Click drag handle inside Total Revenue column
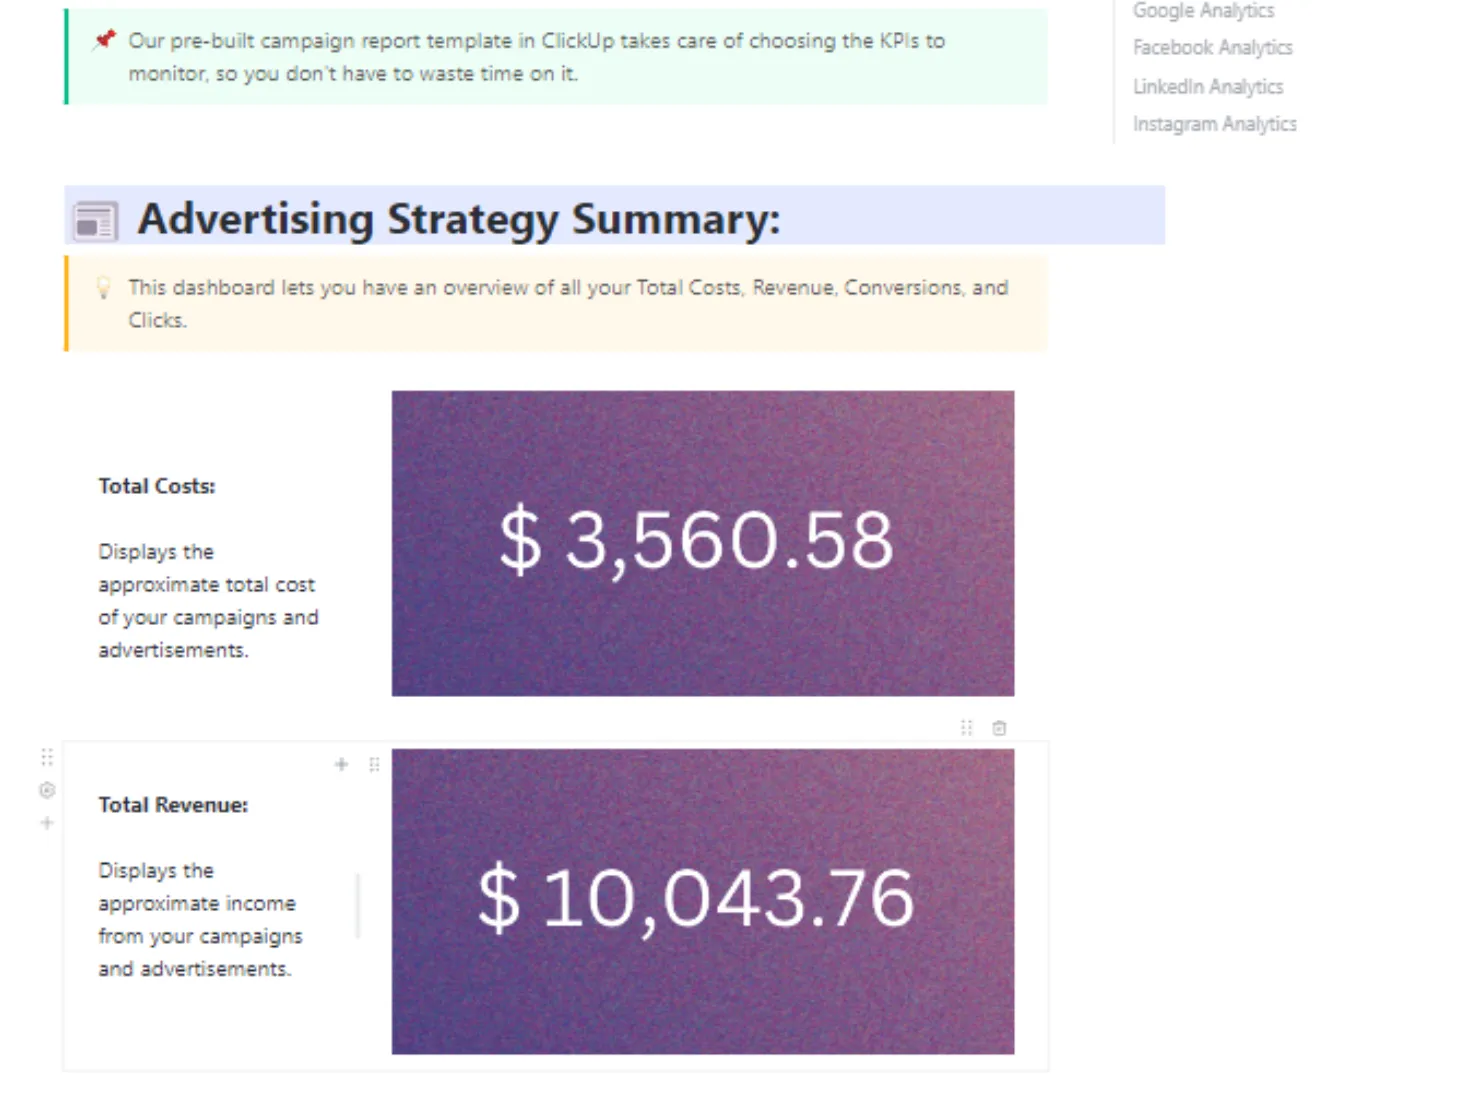1480x1108 pixels. click(374, 764)
